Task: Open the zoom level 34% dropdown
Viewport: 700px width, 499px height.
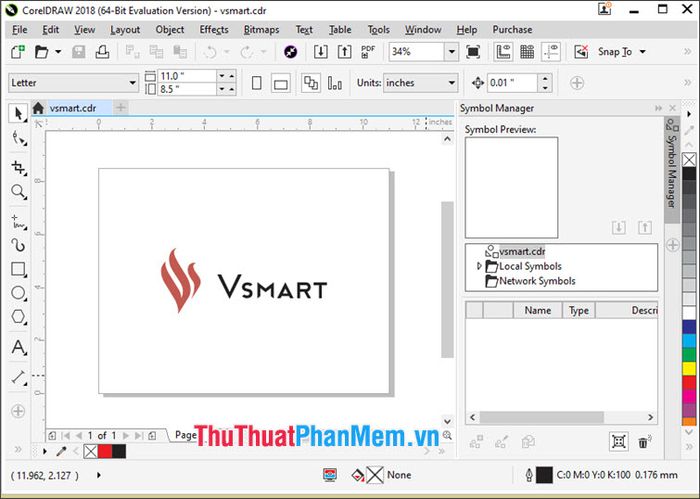Action: [451, 52]
